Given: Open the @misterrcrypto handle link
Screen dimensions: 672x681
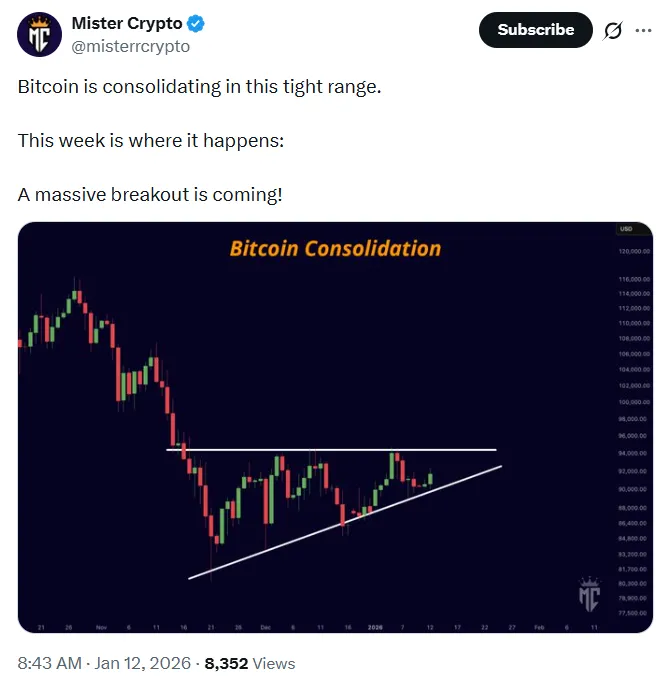Looking at the screenshot, I should [130, 46].
